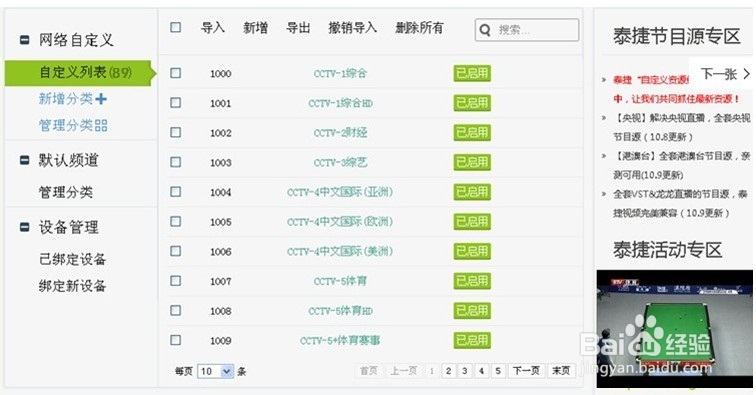Collapse the 默认频道 section
Viewport: 756px width, 395px height.
coord(25,160)
